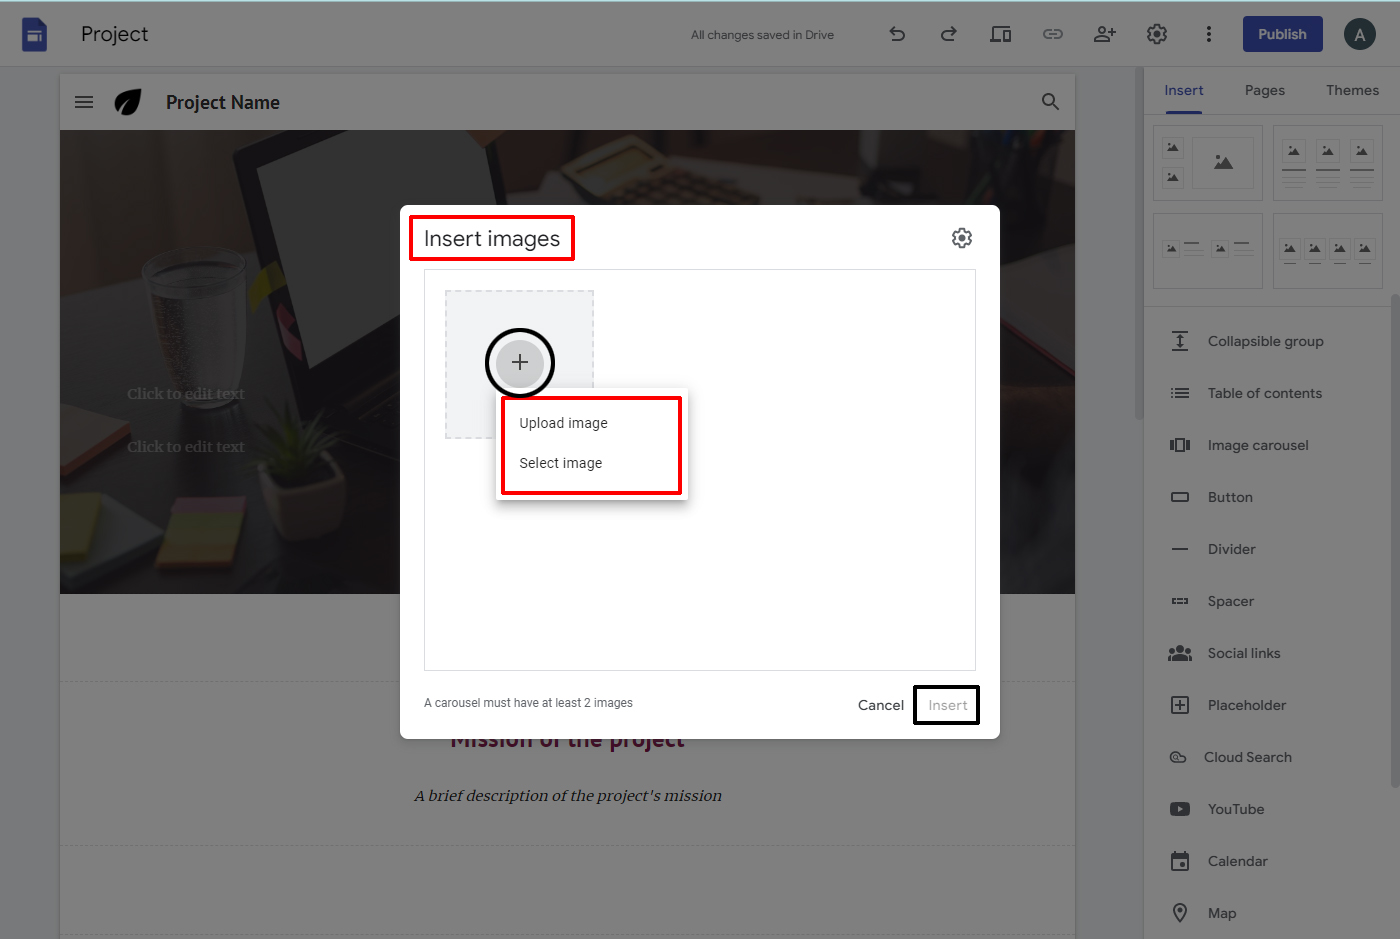The width and height of the screenshot is (1400, 939).
Task: Click the plus to add a carousel image
Action: (519, 363)
